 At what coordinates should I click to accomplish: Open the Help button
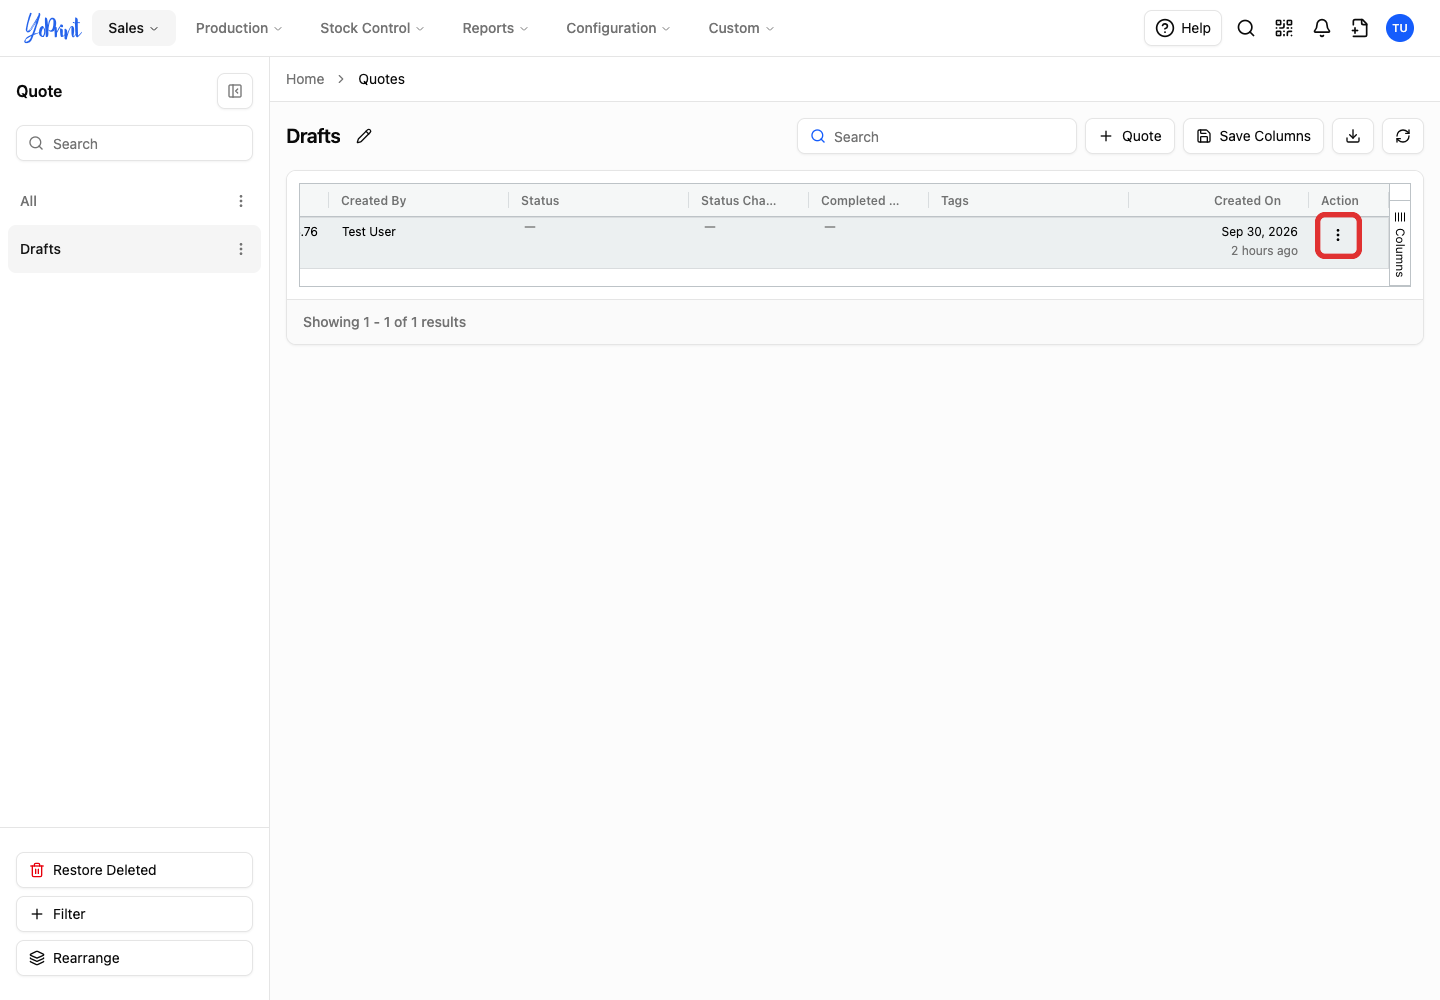point(1183,28)
